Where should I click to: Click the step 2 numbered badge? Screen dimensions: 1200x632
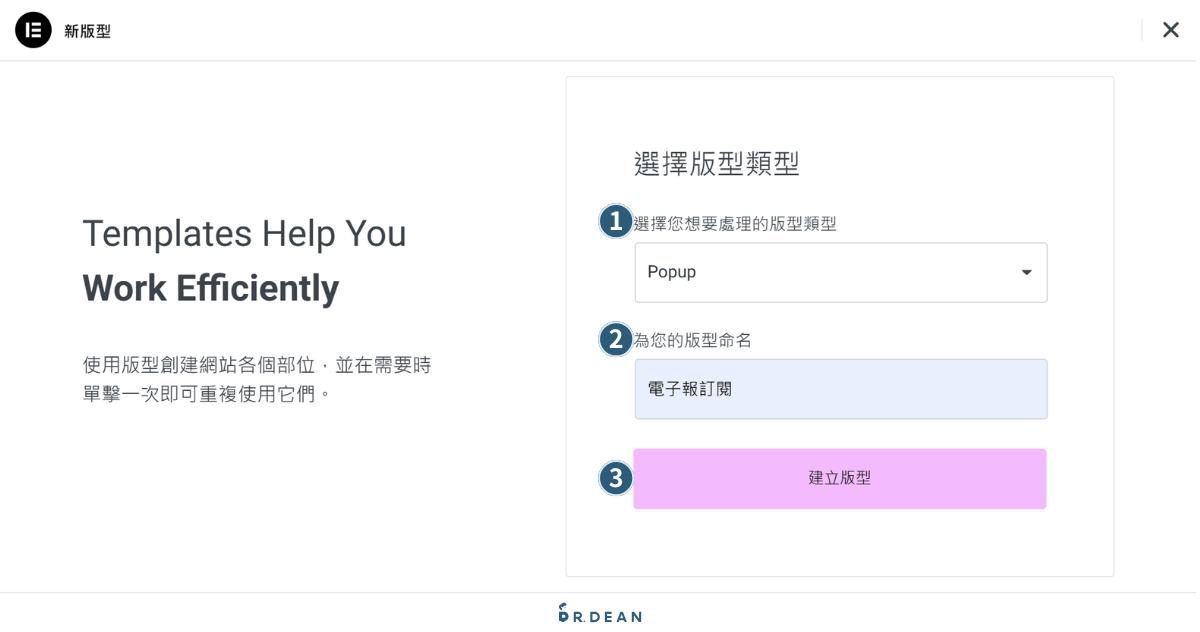(x=616, y=340)
